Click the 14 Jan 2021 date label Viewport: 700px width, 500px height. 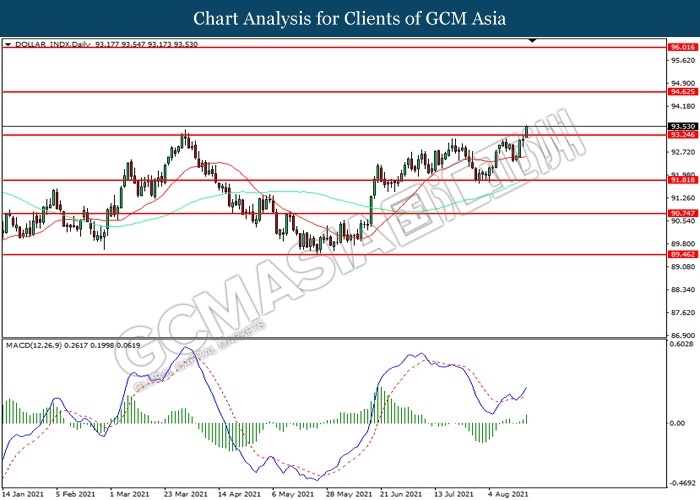pos(23,493)
